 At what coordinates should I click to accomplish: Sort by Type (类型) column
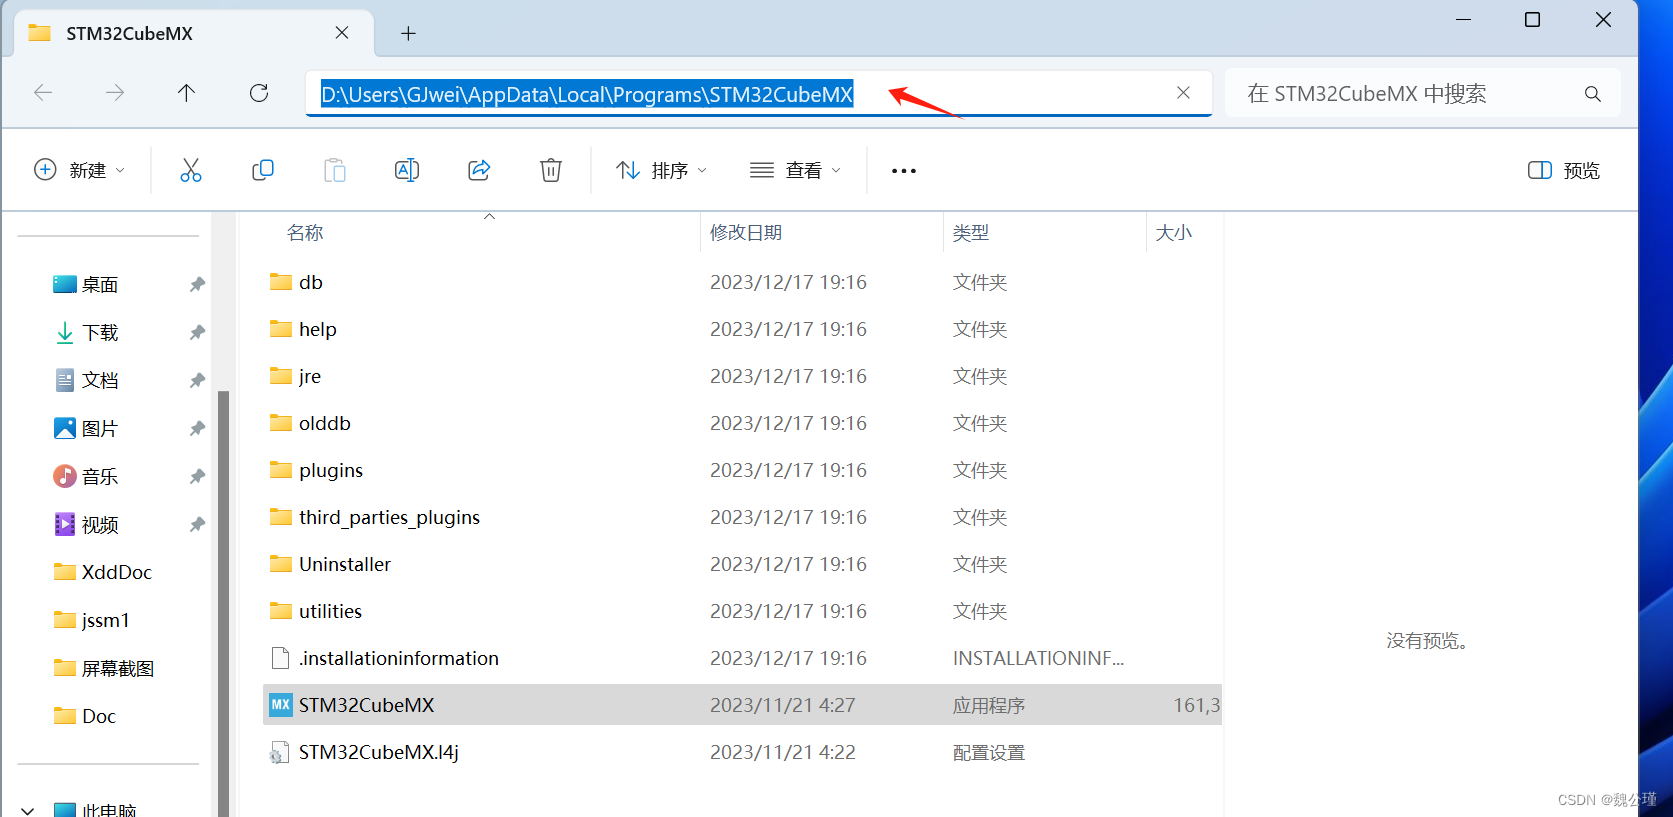tap(971, 233)
